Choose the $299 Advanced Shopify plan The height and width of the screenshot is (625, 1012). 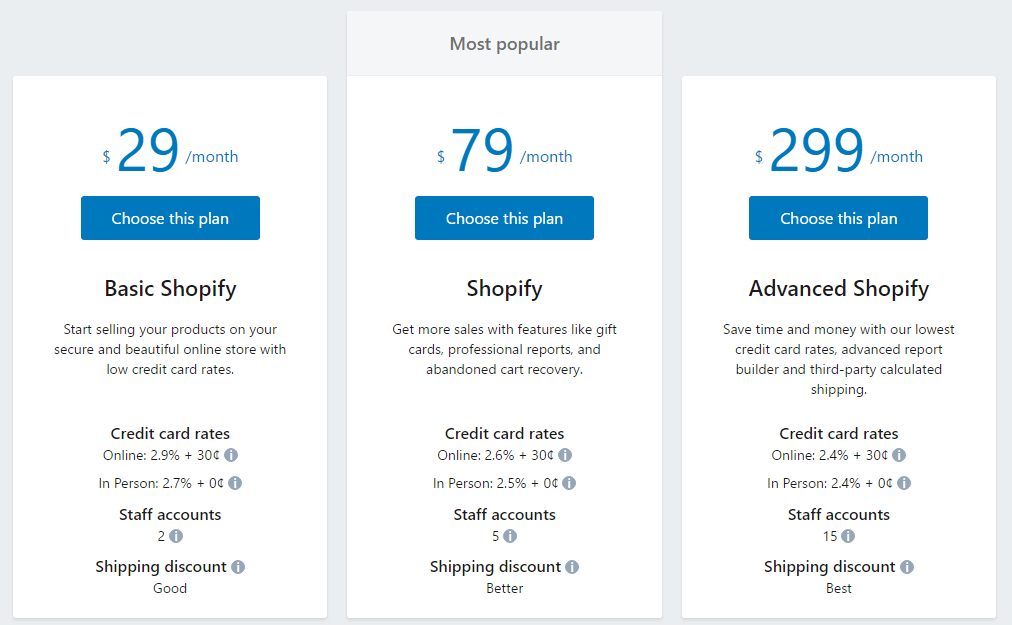(x=838, y=218)
